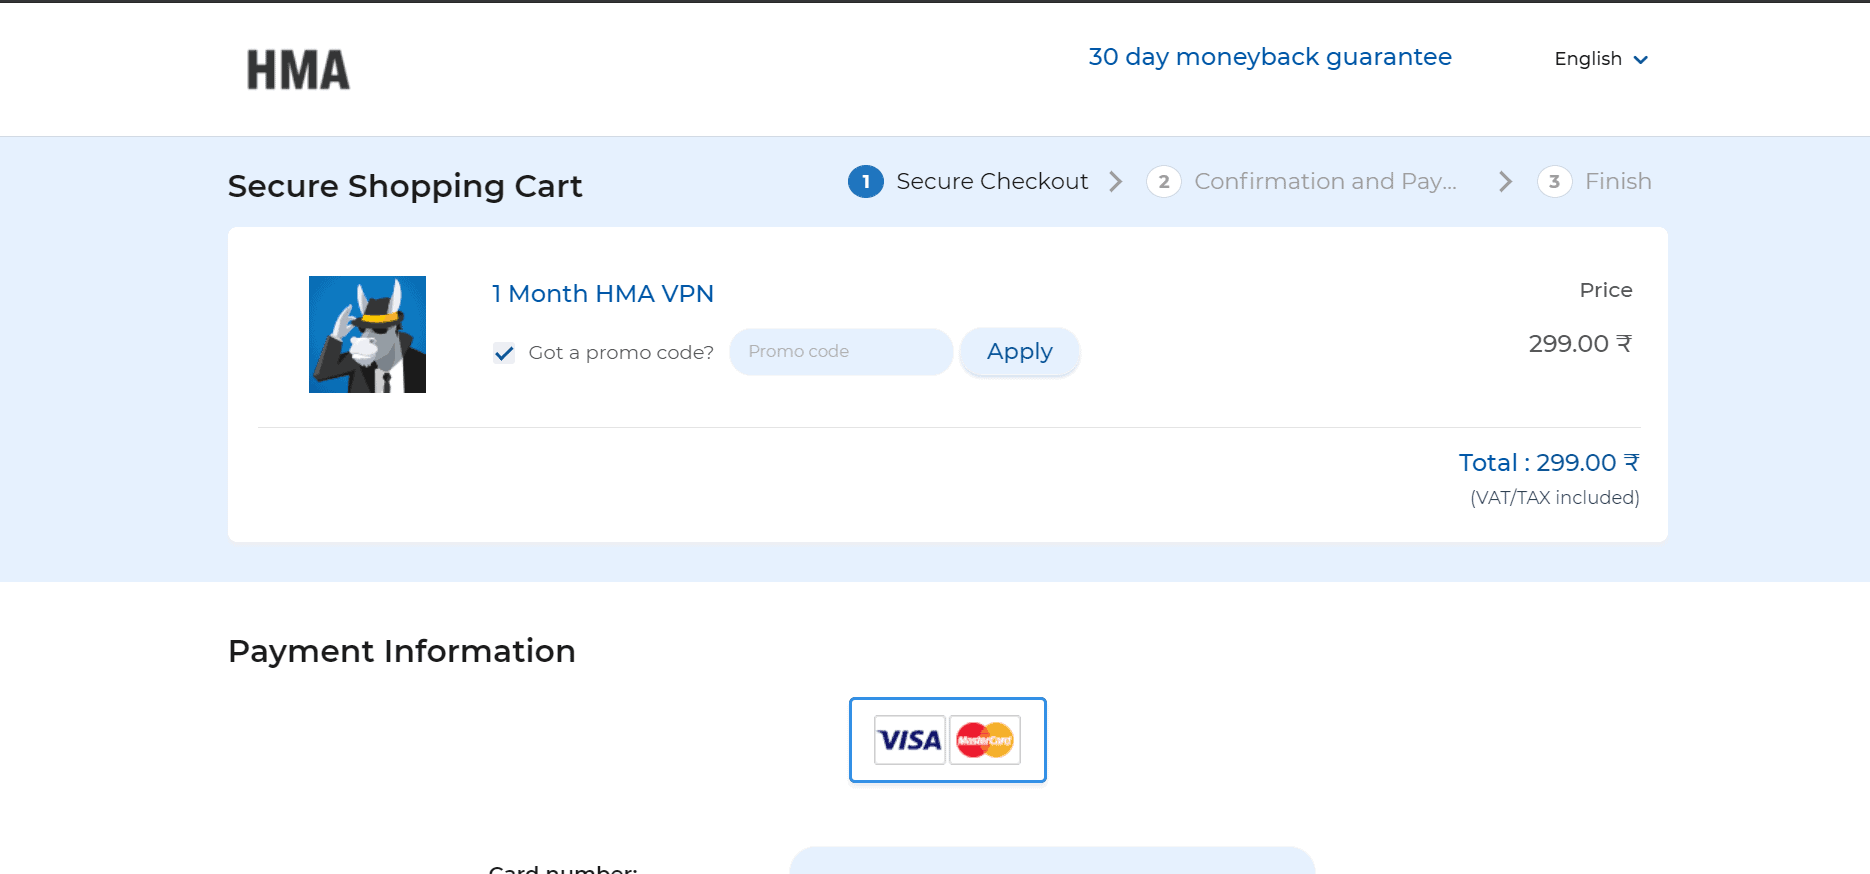Select the Visa MasterCard payment option

coord(948,740)
